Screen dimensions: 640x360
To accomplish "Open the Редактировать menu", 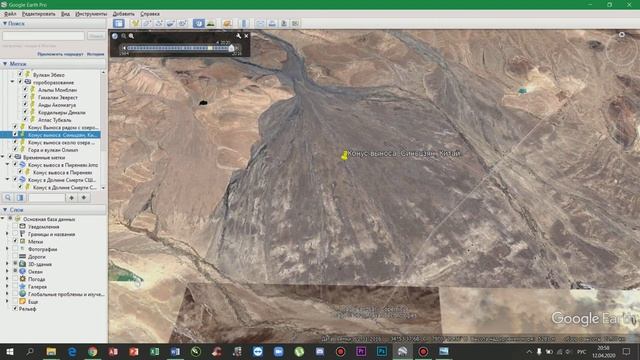I will click(39, 14).
